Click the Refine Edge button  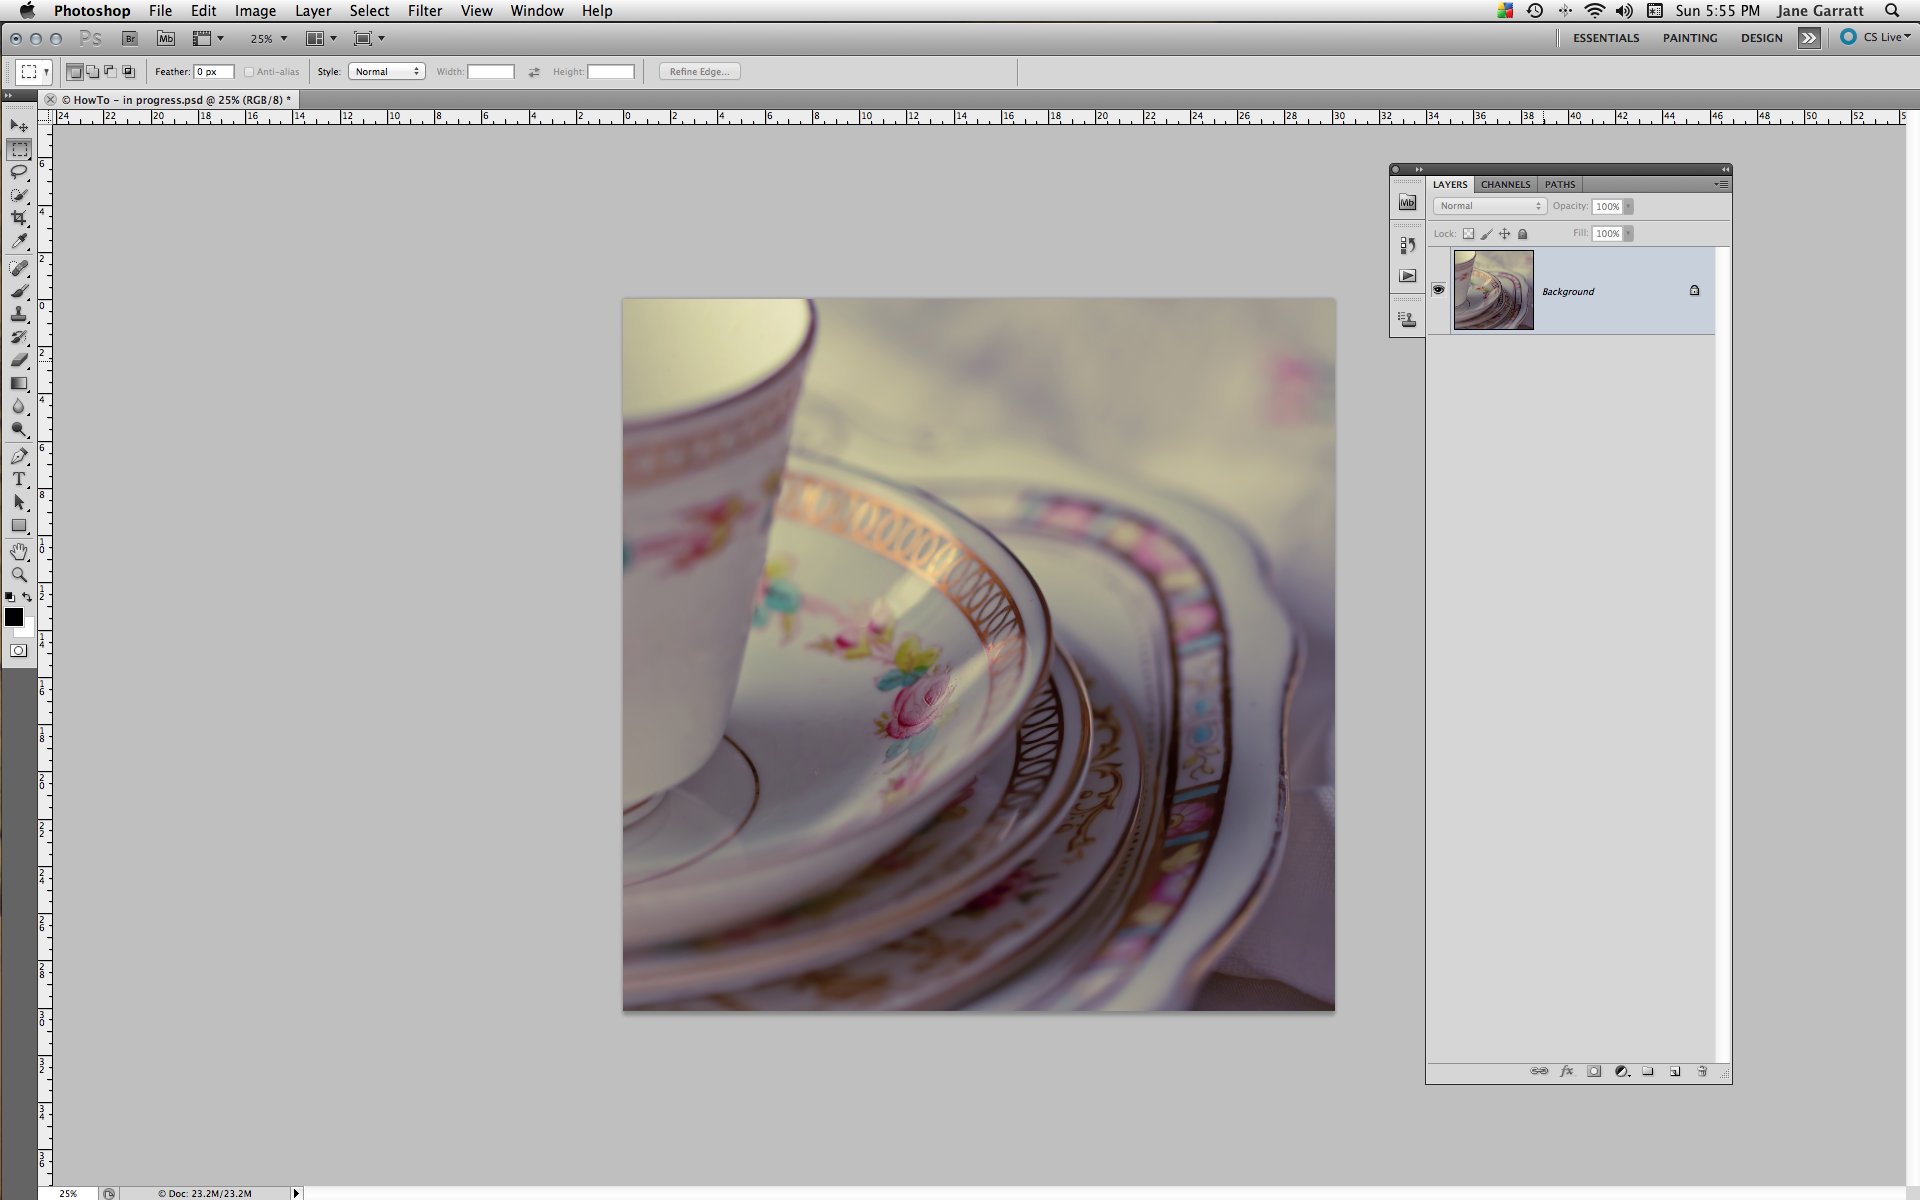[698, 71]
